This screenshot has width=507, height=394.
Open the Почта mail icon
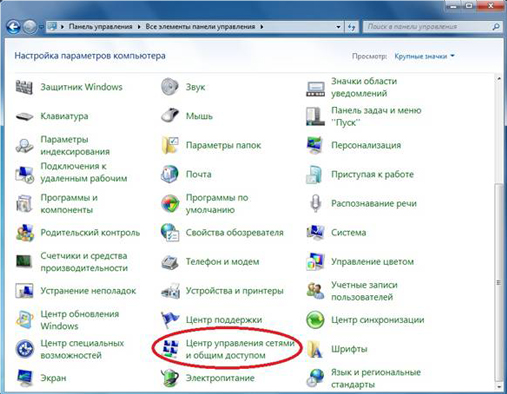[170, 174]
